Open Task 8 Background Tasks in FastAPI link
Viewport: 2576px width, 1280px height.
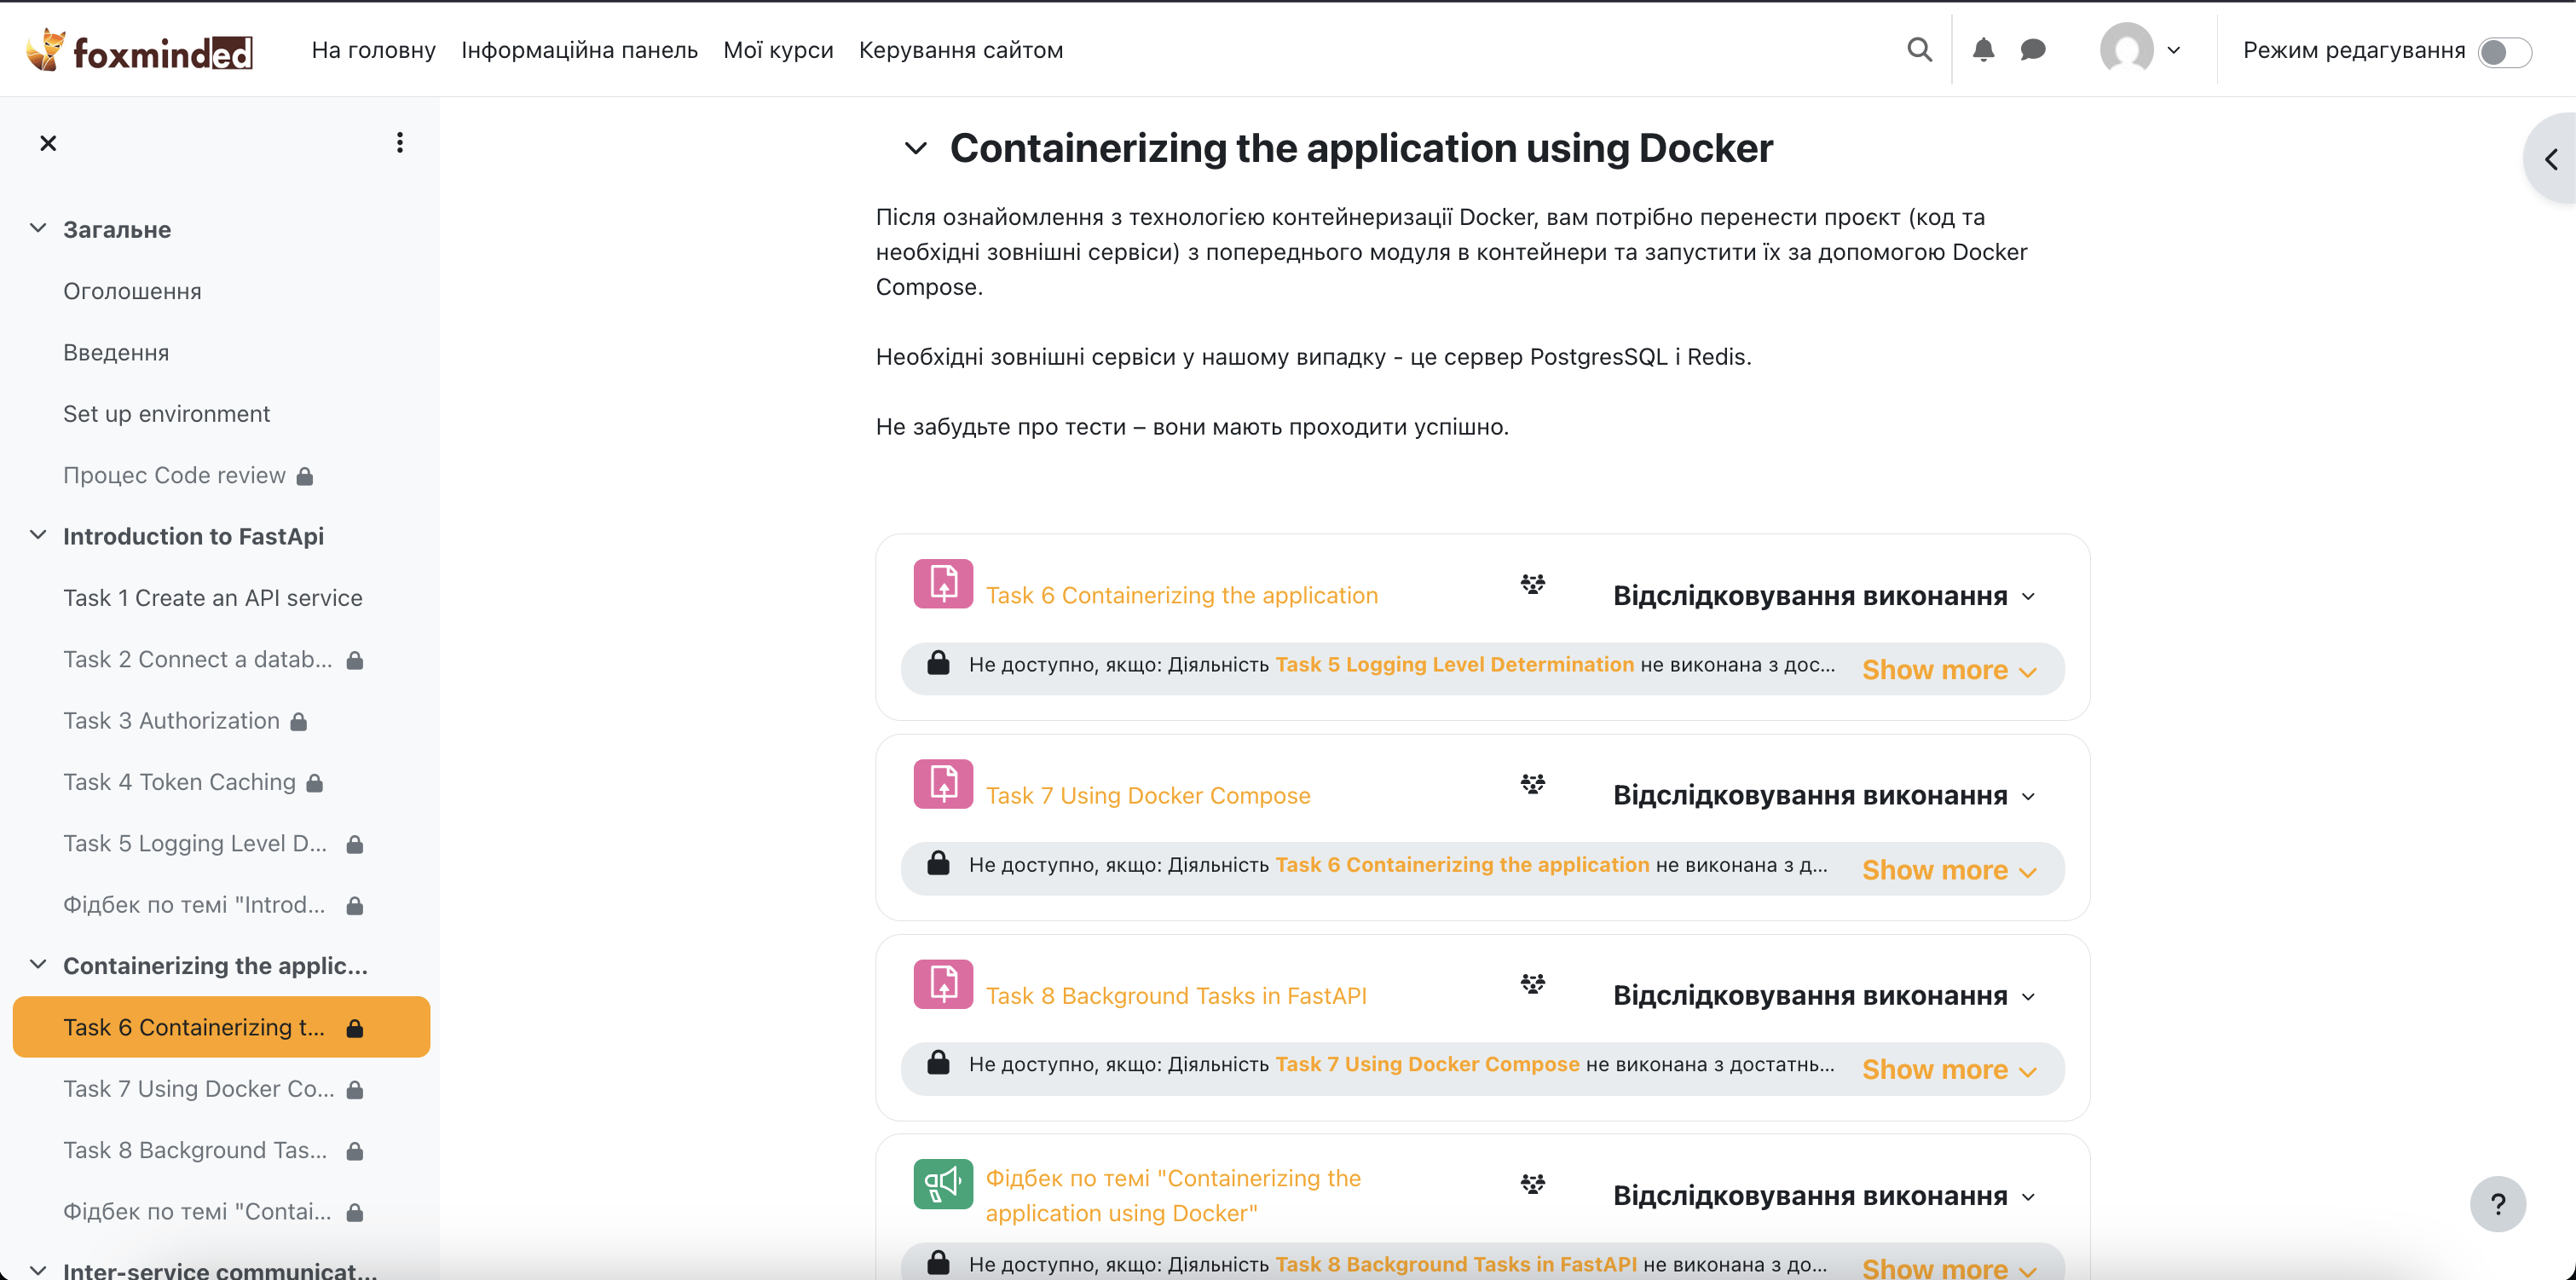click(1175, 996)
